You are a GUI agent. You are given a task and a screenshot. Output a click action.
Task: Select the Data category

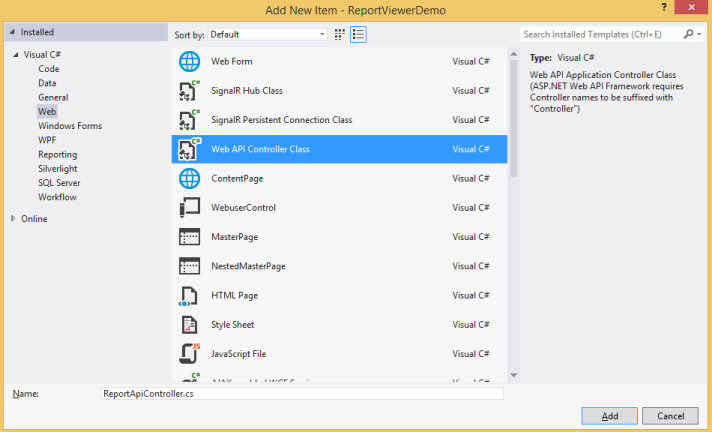point(47,83)
